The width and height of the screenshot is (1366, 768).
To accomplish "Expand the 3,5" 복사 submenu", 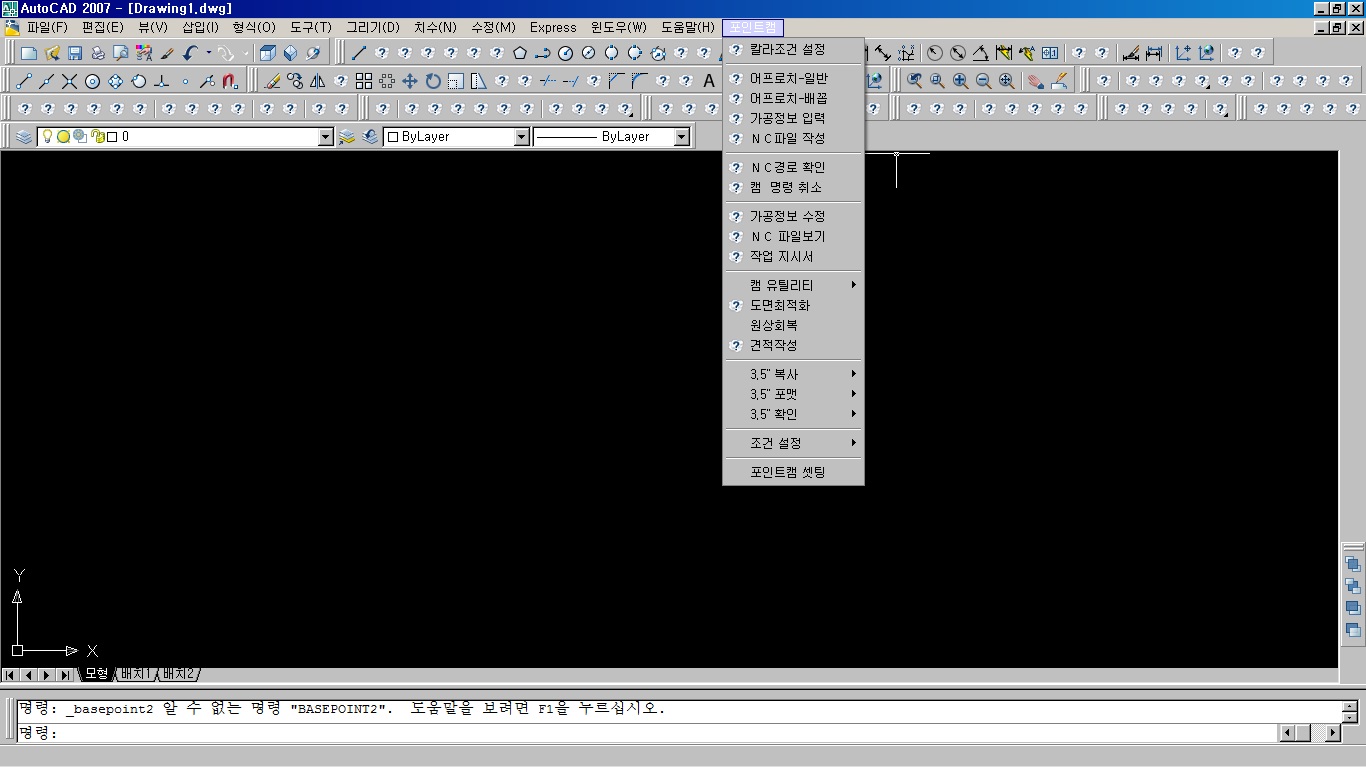I will (794, 374).
